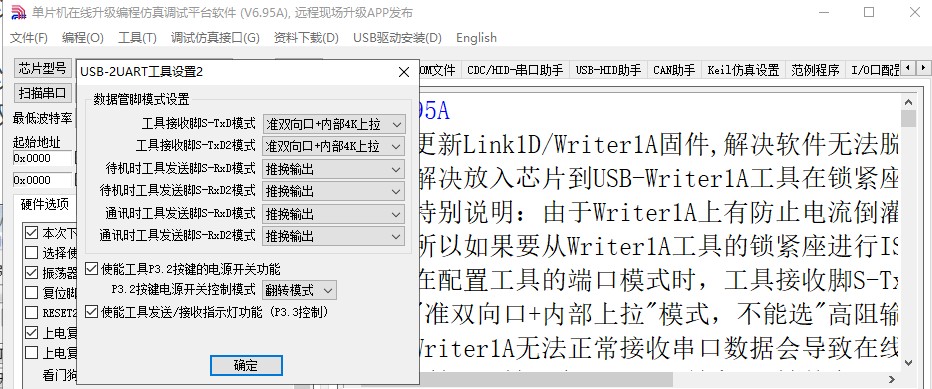Screen dimensions: 932x389
Task: Open the USB驱动安装(D) menu
Action: click(x=397, y=37)
